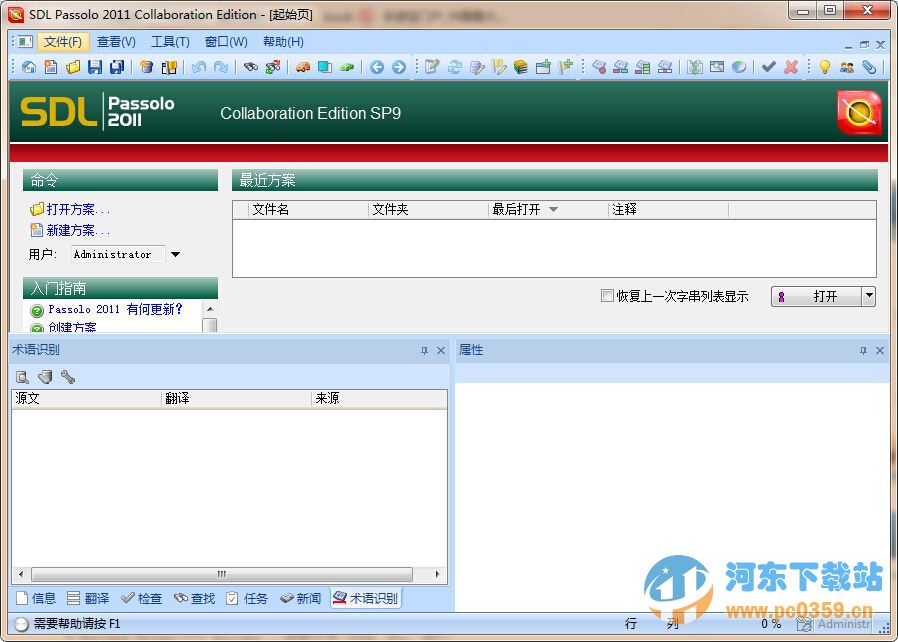Image resolution: width=898 pixels, height=642 pixels.
Task: Select the Save All toolbar icon
Action: click(x=118, y=68)
